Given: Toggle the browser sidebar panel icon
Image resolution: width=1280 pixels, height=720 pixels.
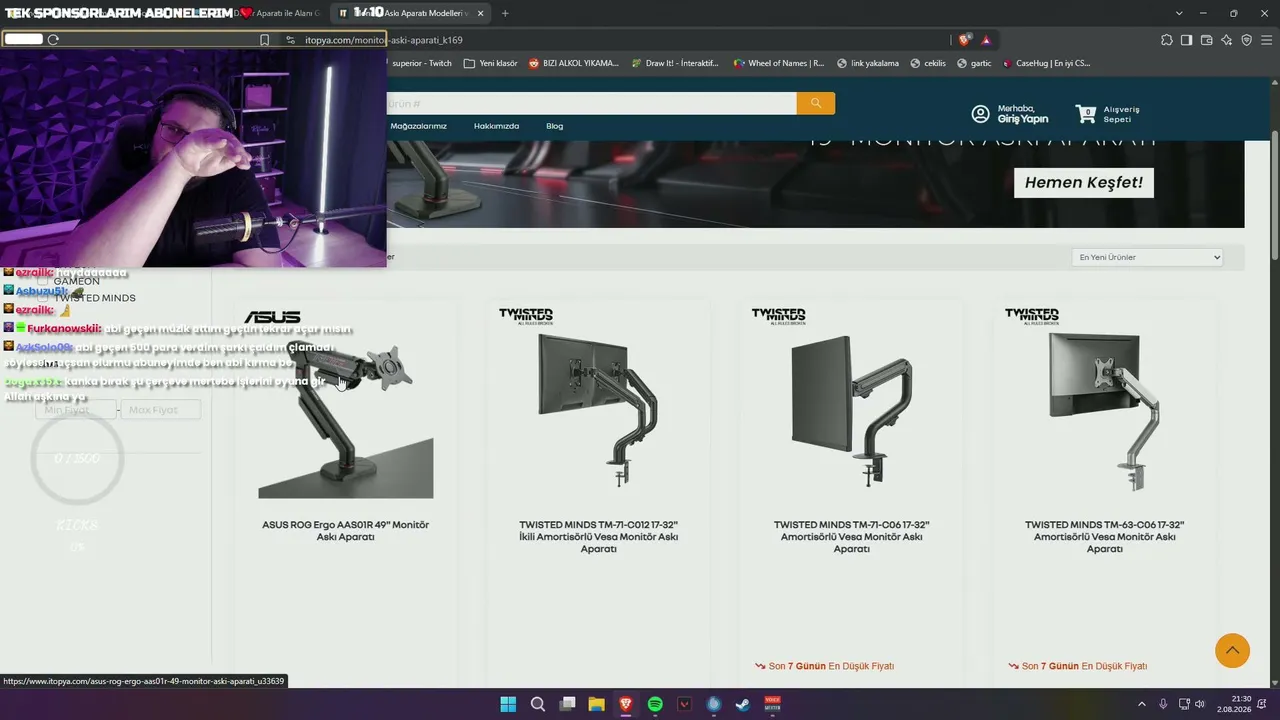Looking at the screenshot, I should pyautogui.click(x=1186, y=40).
